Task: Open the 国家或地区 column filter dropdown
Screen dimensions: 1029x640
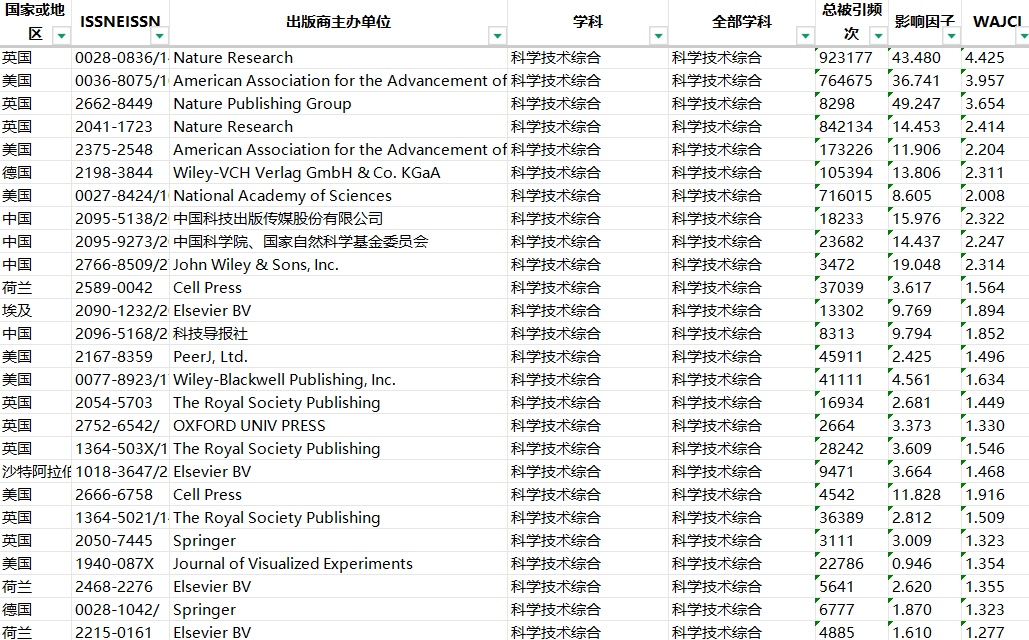Action: [61, 35]
